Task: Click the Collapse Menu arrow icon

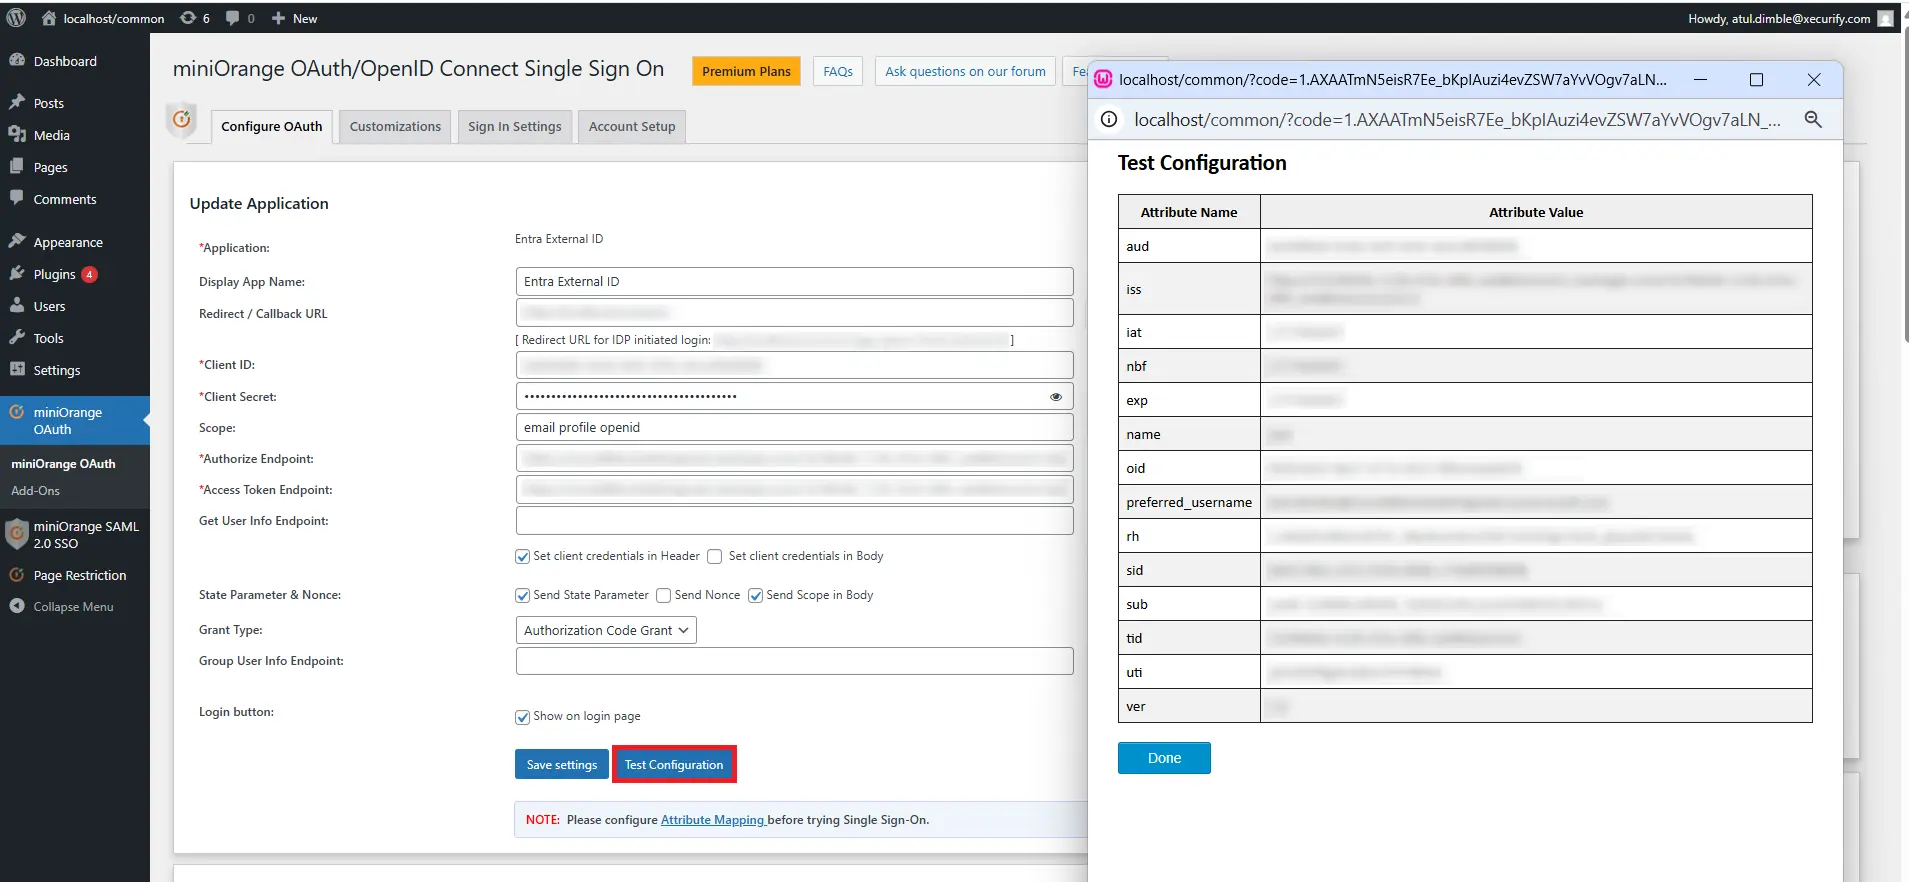Action: coord(17,606)
